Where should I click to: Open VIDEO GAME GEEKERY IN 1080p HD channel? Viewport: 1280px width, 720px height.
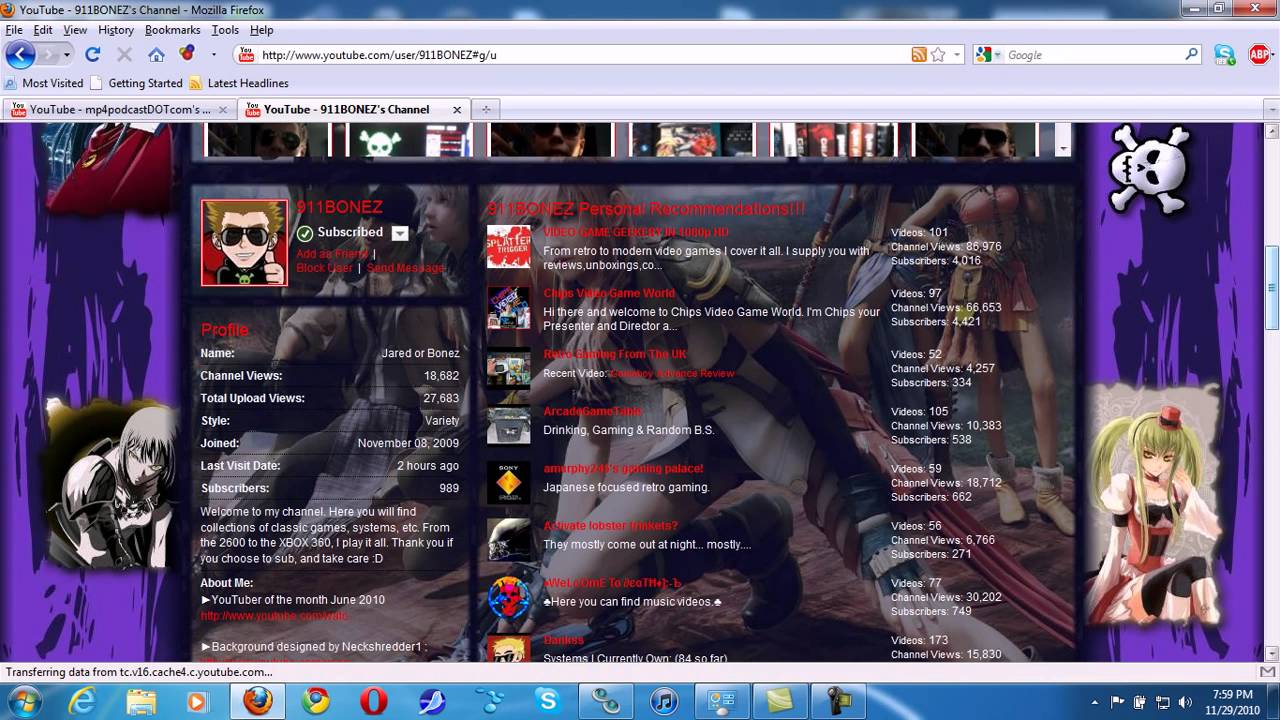point(636,232)
